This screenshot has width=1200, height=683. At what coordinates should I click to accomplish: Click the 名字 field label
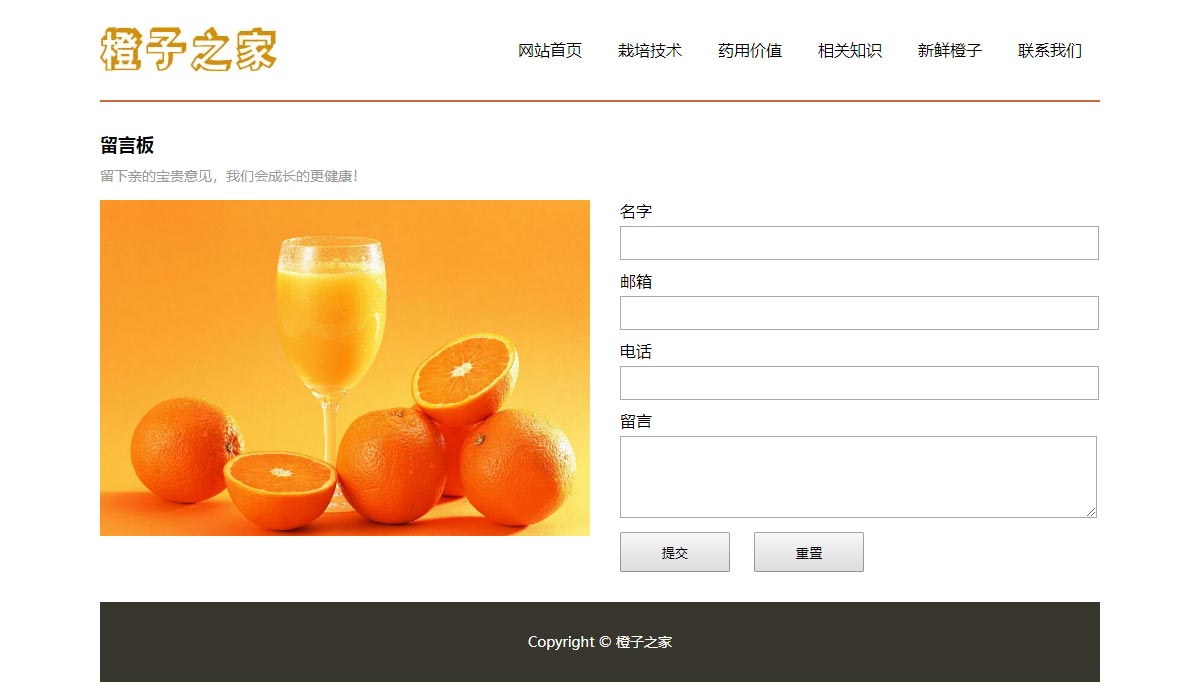point(636,212)
